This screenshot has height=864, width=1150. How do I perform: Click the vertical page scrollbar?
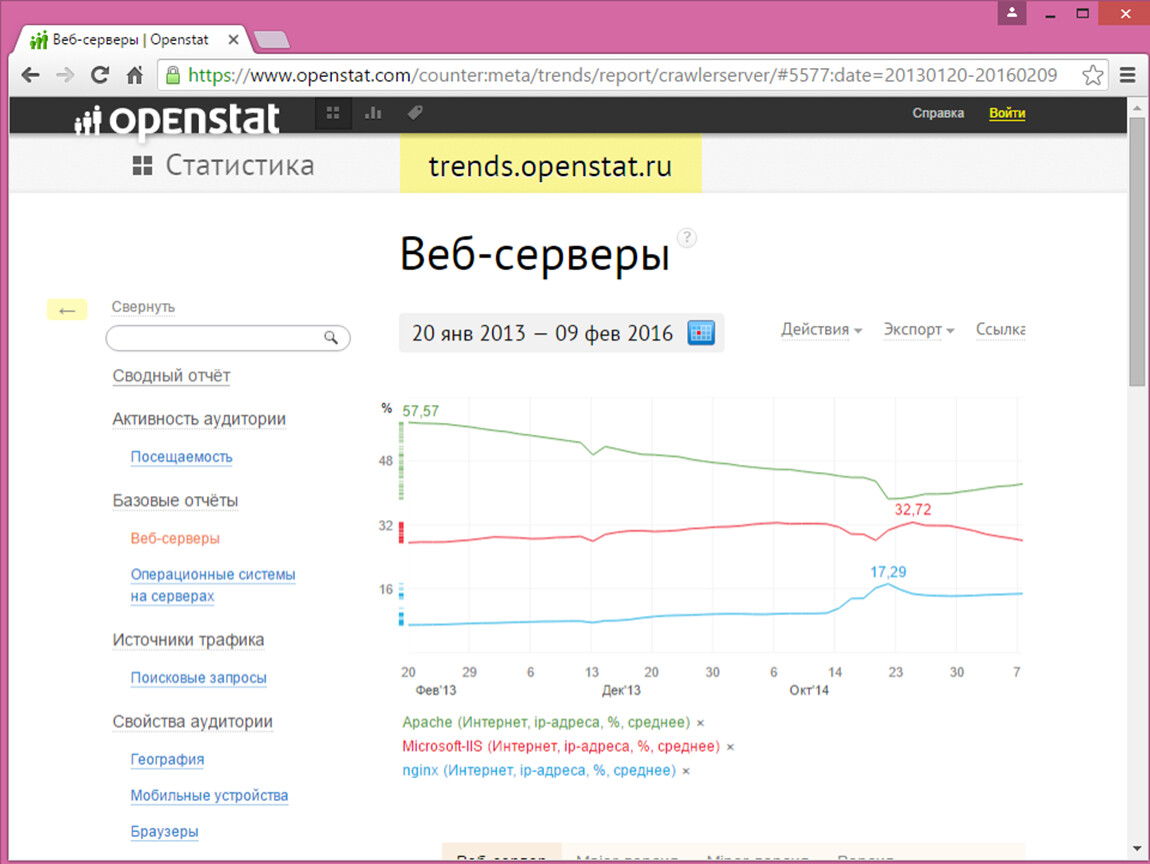coord(1137,250)
